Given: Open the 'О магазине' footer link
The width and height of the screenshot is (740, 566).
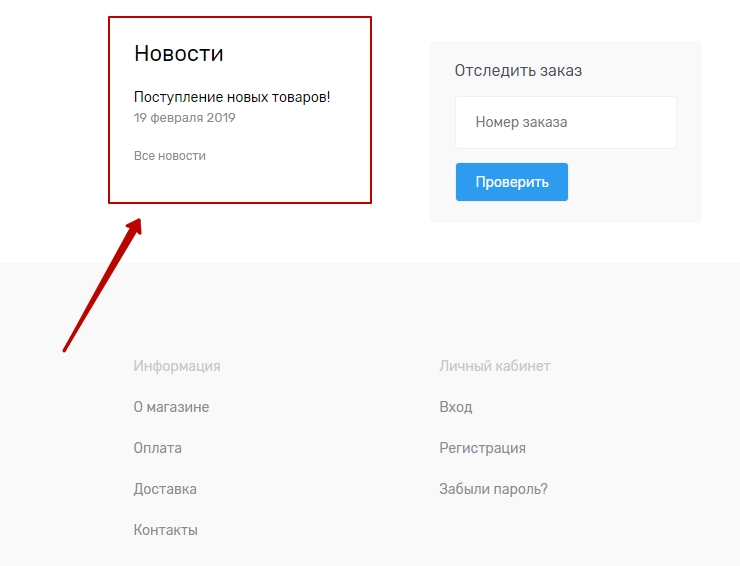Looking at the screenshot, I should 171,407.
